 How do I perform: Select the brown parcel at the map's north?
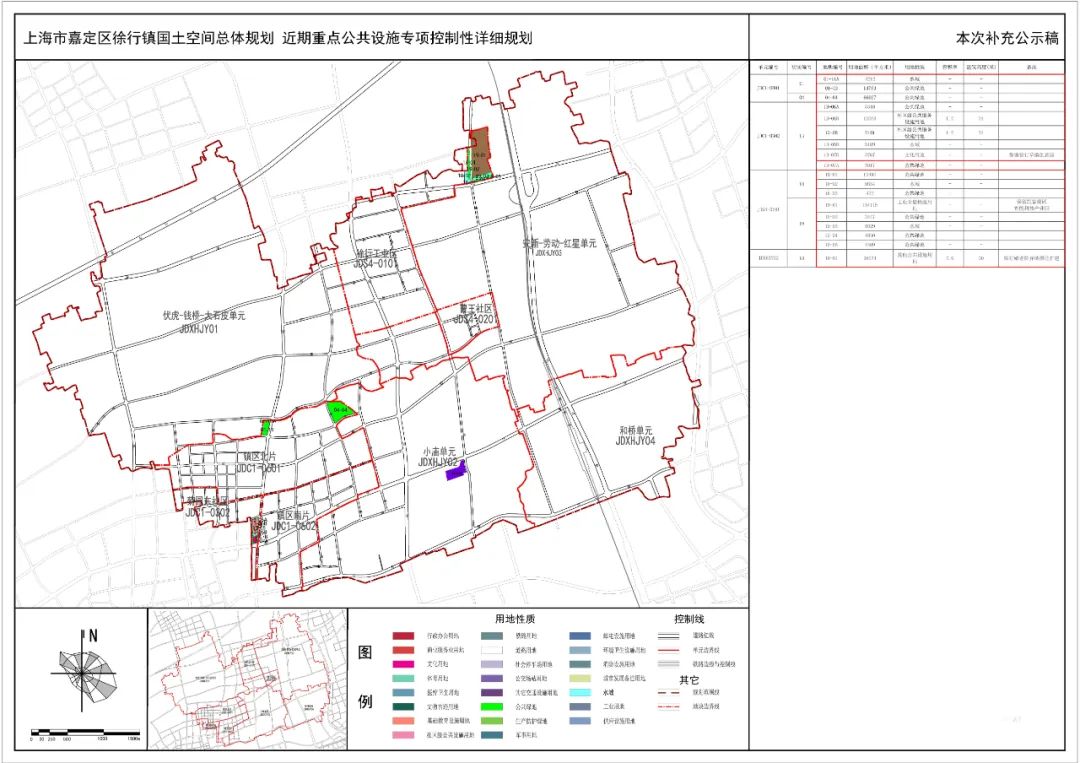point(481,151)
